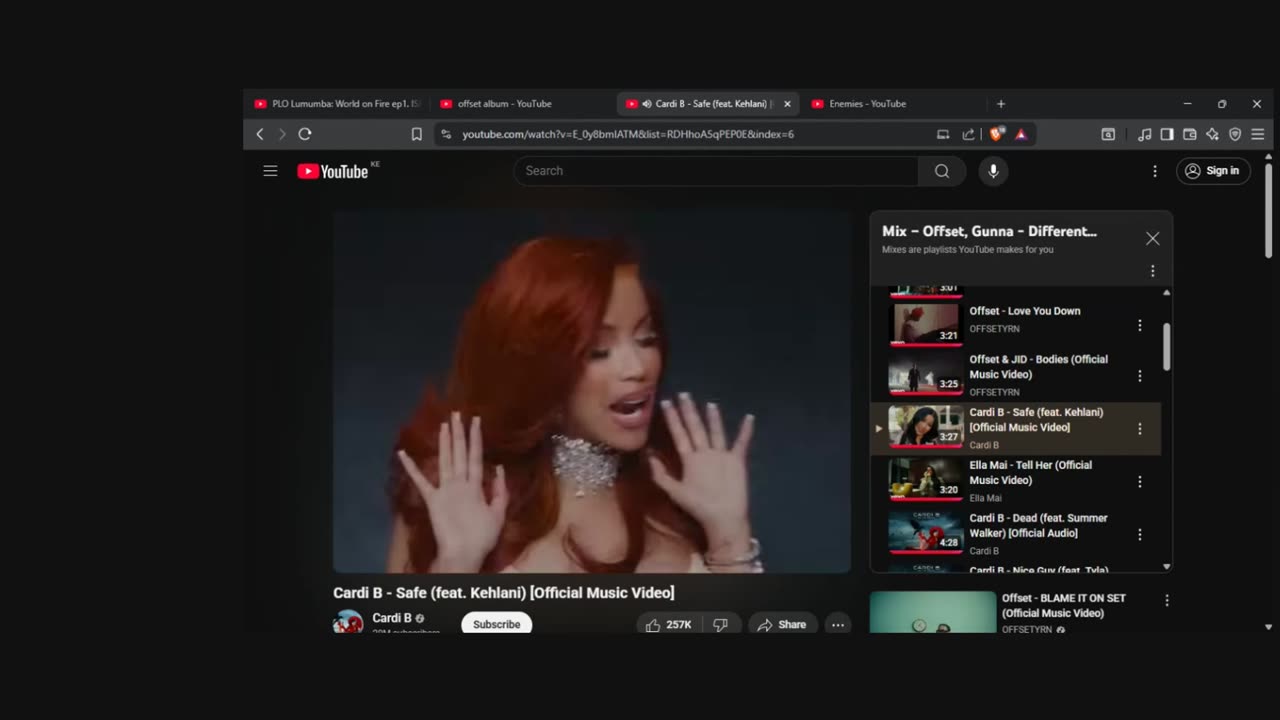Screen dimensions: 1280x720
Task: Open the Brave Wallet icon
Action: pyautogui.click(x=1190, y=134)
